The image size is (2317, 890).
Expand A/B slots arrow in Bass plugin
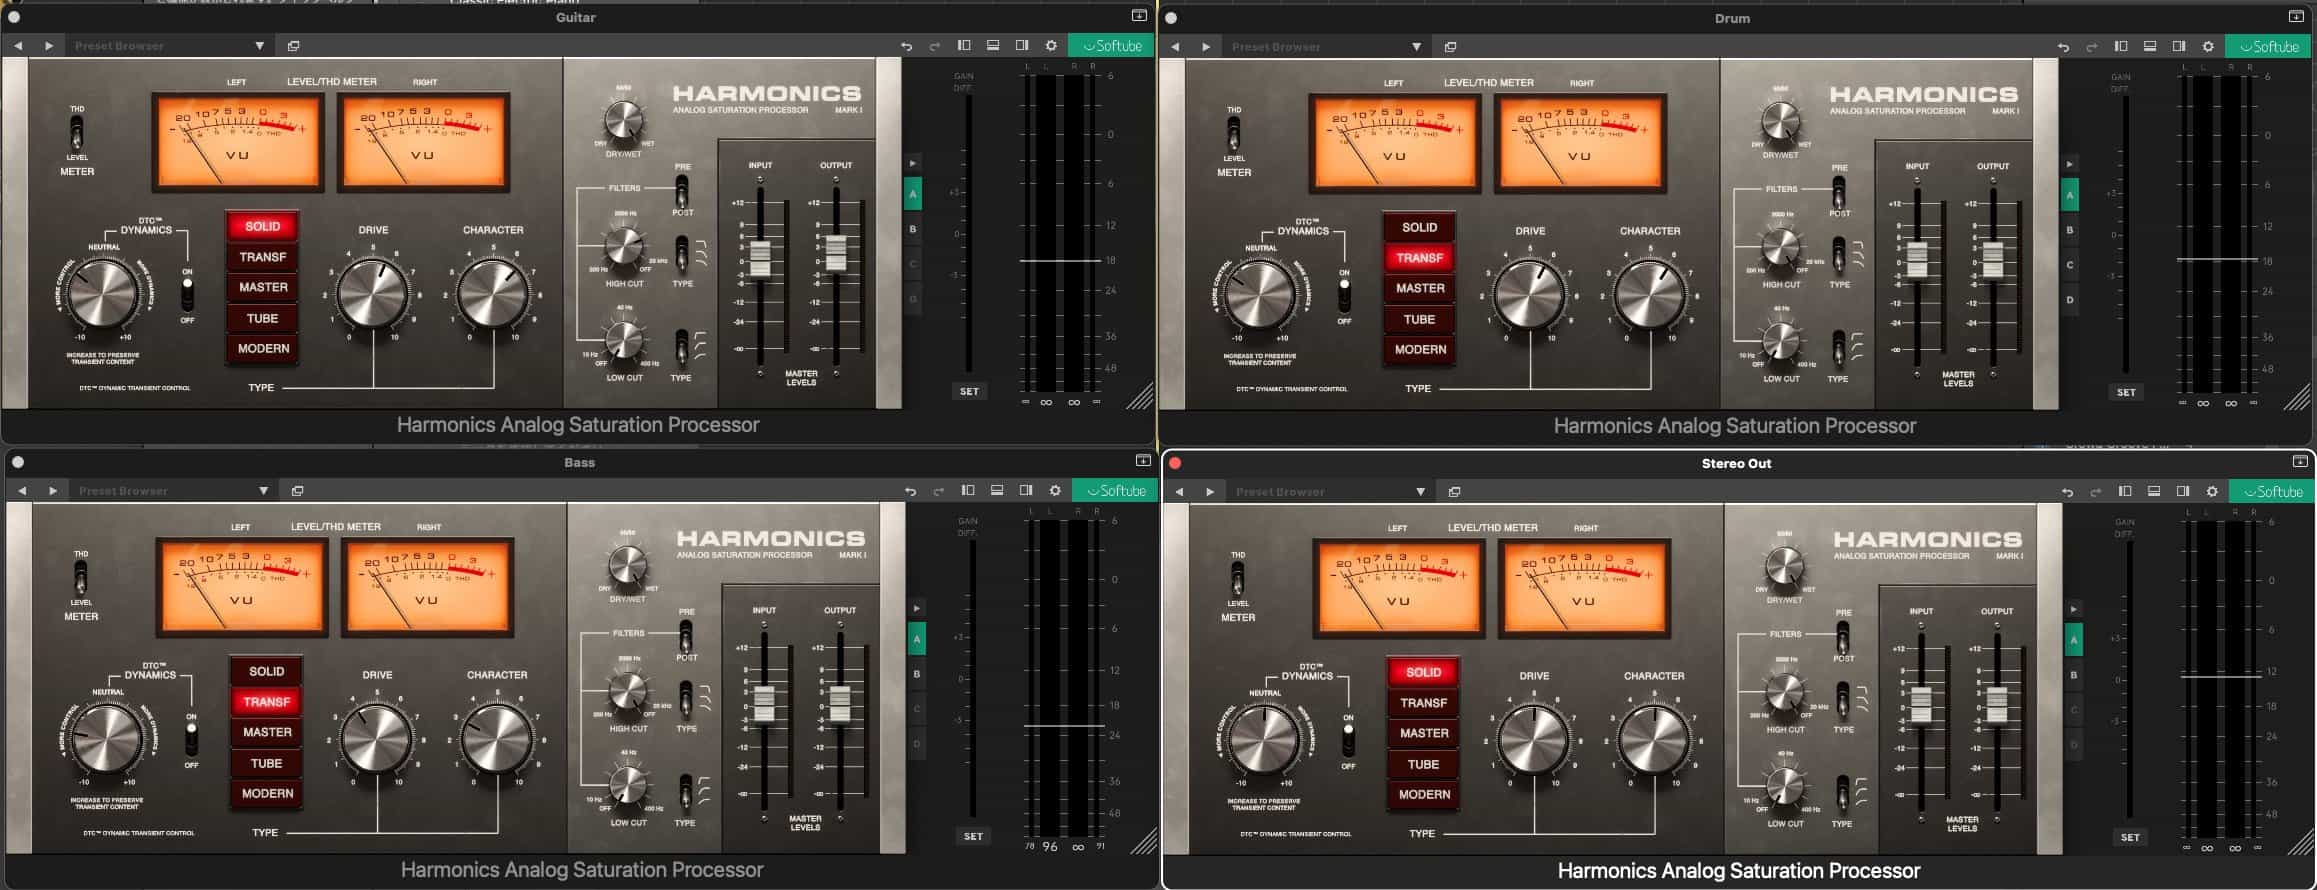coord(917,608)
